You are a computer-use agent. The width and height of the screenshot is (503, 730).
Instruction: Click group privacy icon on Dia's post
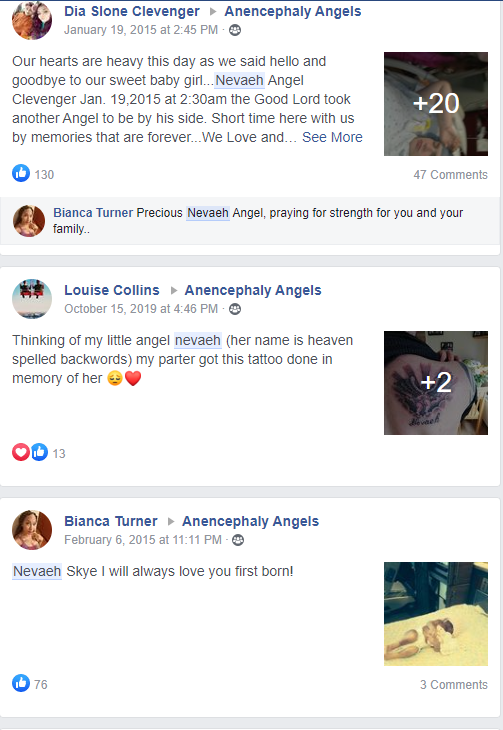click(x=235, y=30)
